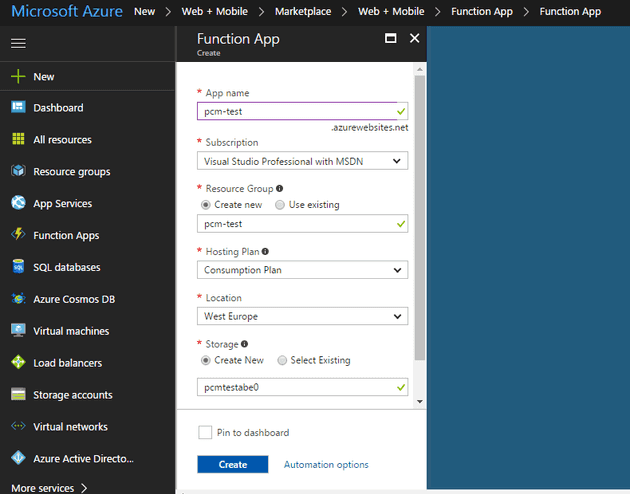Click the App name input field
Viewport: 630px width, 494px height.
pos(303,111)
